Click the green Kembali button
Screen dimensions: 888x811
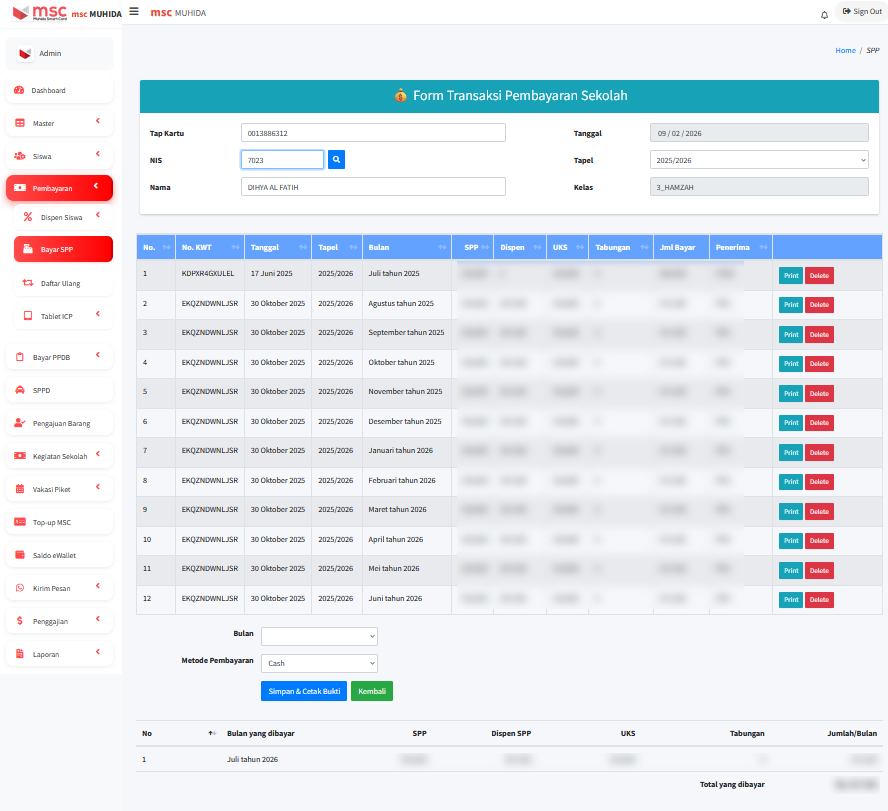(x=371, y=691)
